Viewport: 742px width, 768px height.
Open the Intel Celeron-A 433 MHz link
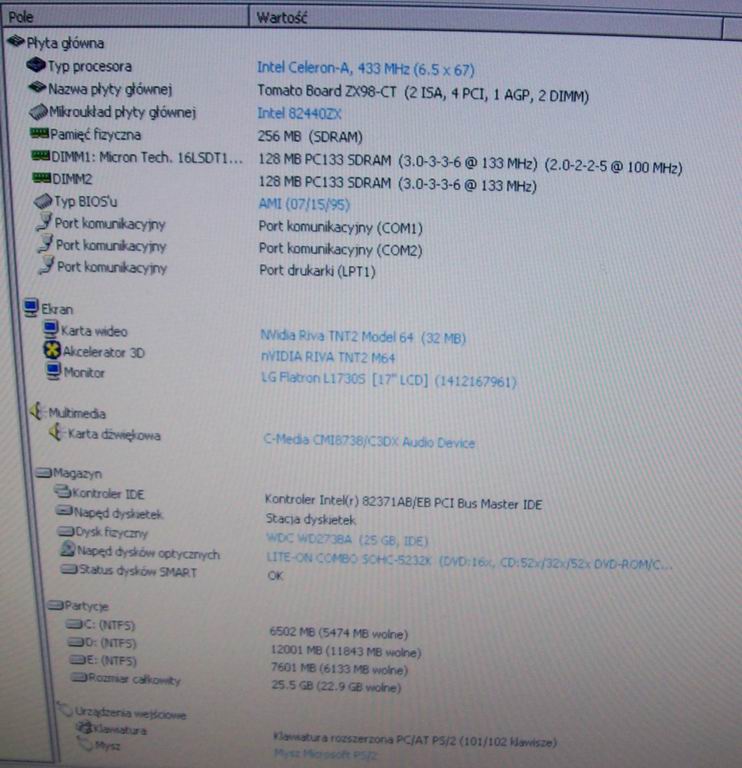(366, 69)
